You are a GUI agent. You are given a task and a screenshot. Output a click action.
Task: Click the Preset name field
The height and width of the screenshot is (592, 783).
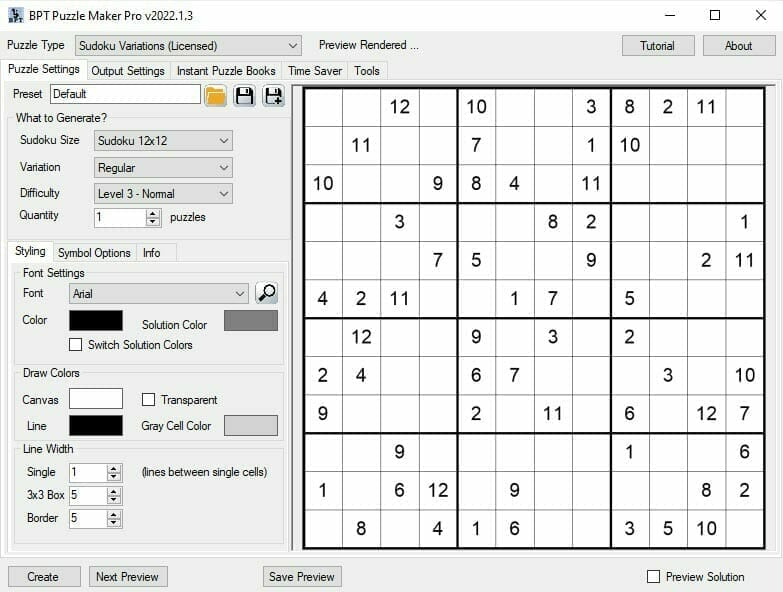coord(125,94)
